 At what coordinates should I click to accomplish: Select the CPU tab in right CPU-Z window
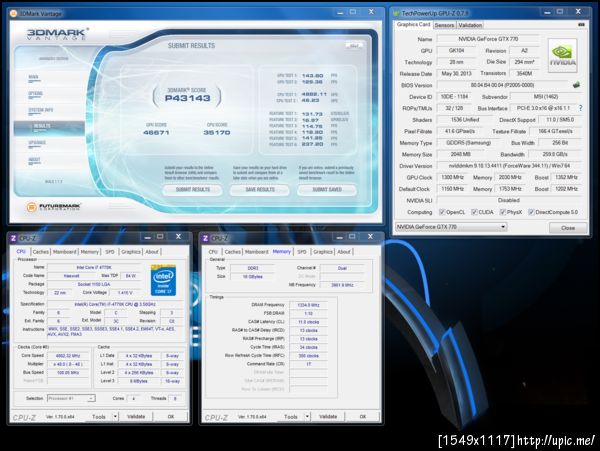pyautogui.click(x=213, y=252)
